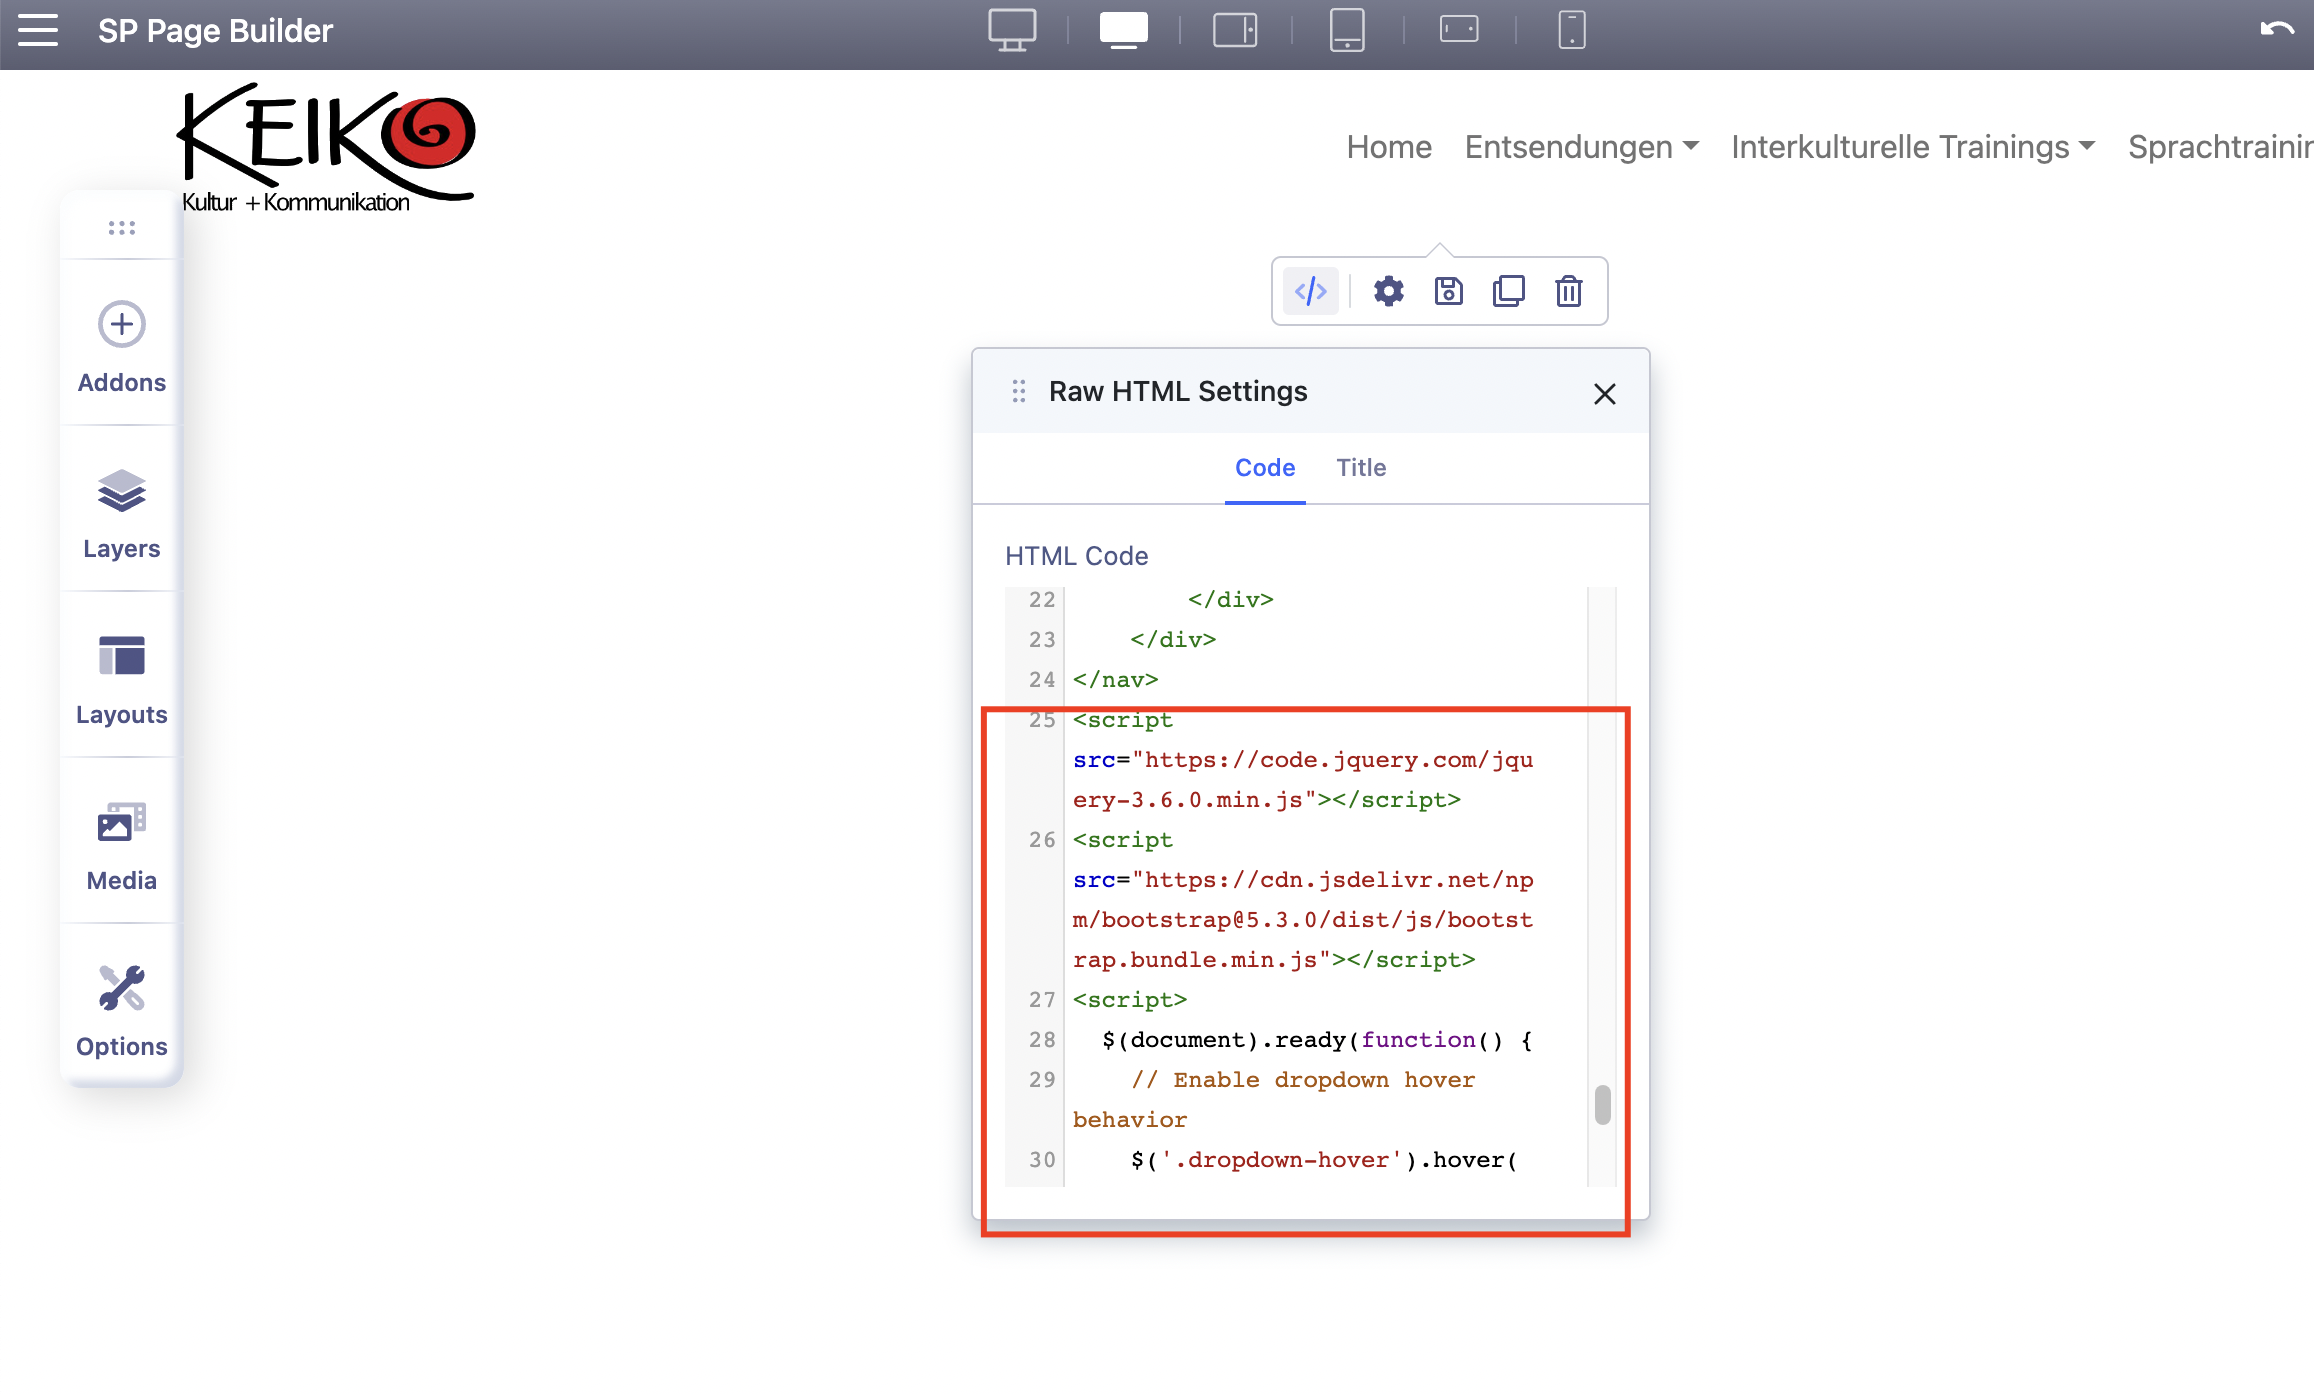This screenshot has width=2314, height=1394.
Task: Open addon settings gear icon
Action: (x=1389, y=291)
